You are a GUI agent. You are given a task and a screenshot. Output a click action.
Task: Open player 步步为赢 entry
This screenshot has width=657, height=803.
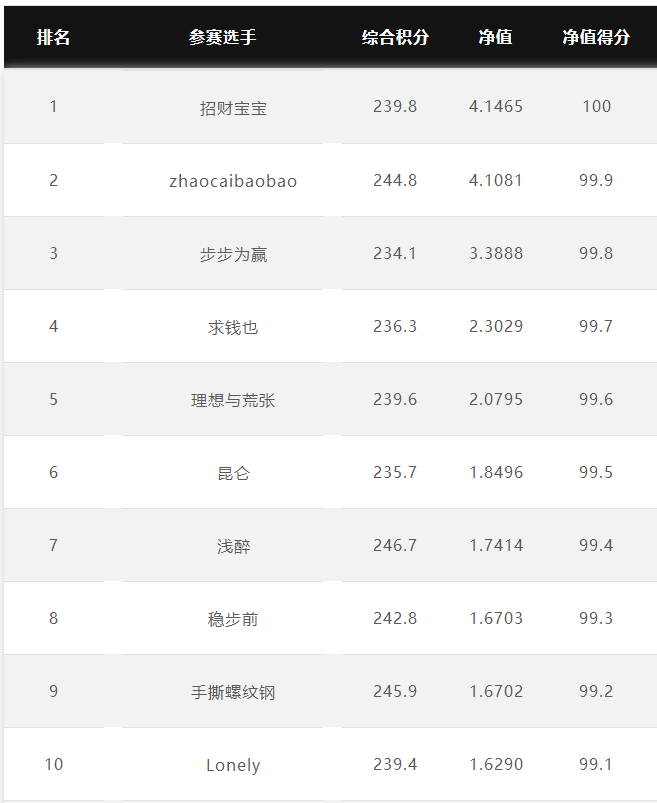233,254
